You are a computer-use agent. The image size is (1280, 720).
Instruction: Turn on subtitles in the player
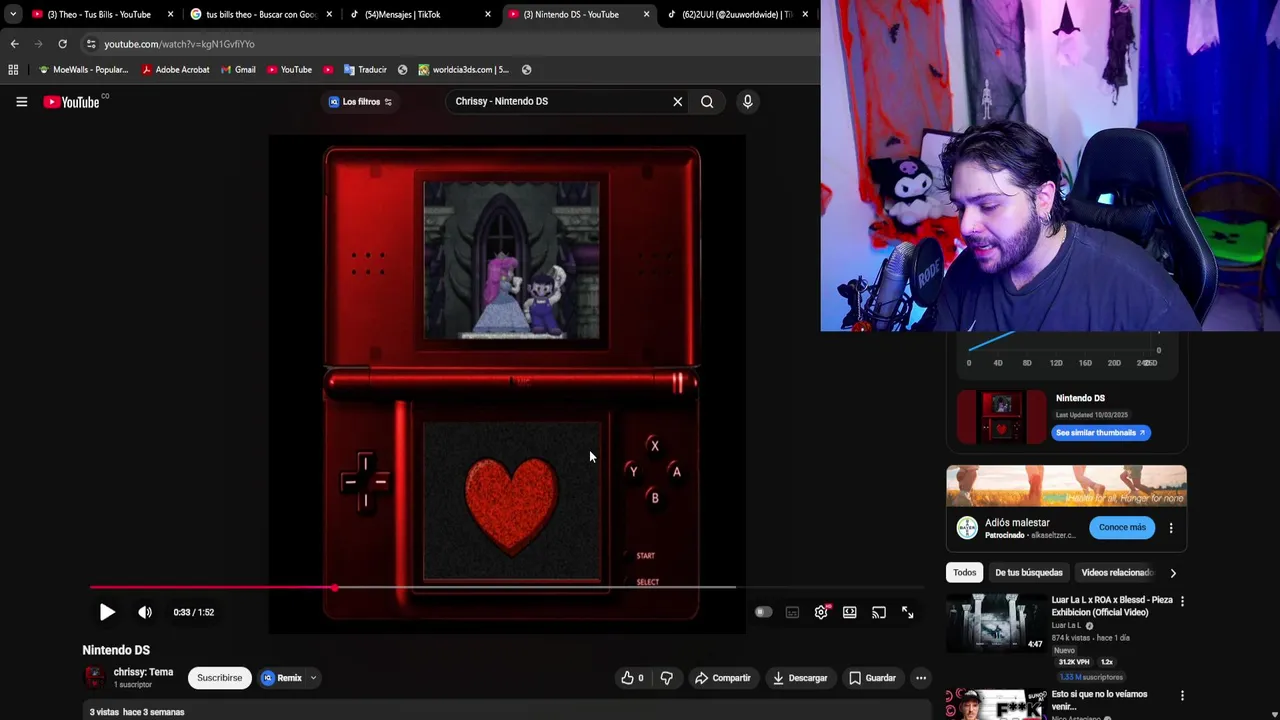[x=792, y=612]
